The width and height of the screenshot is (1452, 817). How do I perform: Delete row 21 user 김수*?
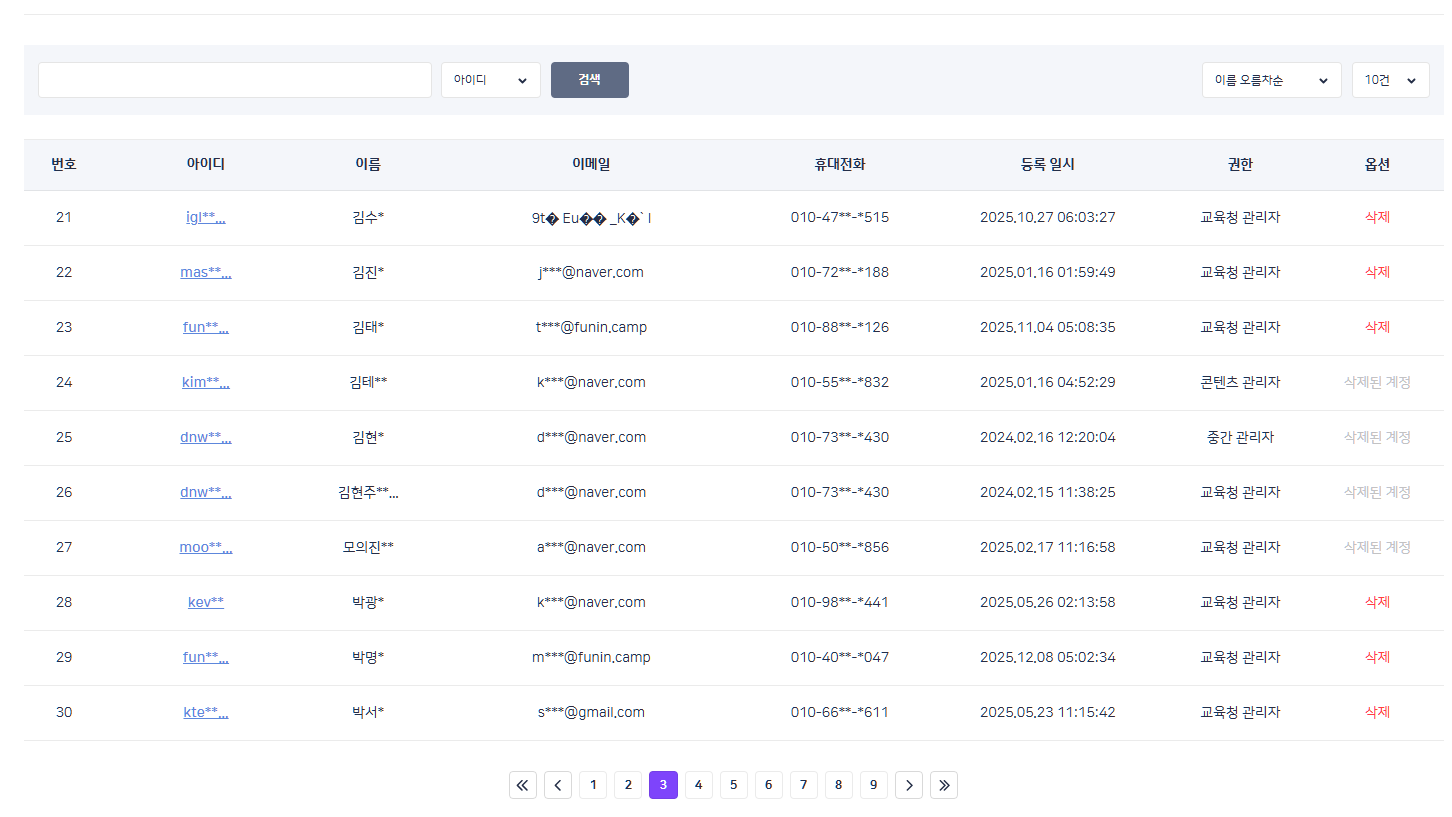pos(1377,217)
